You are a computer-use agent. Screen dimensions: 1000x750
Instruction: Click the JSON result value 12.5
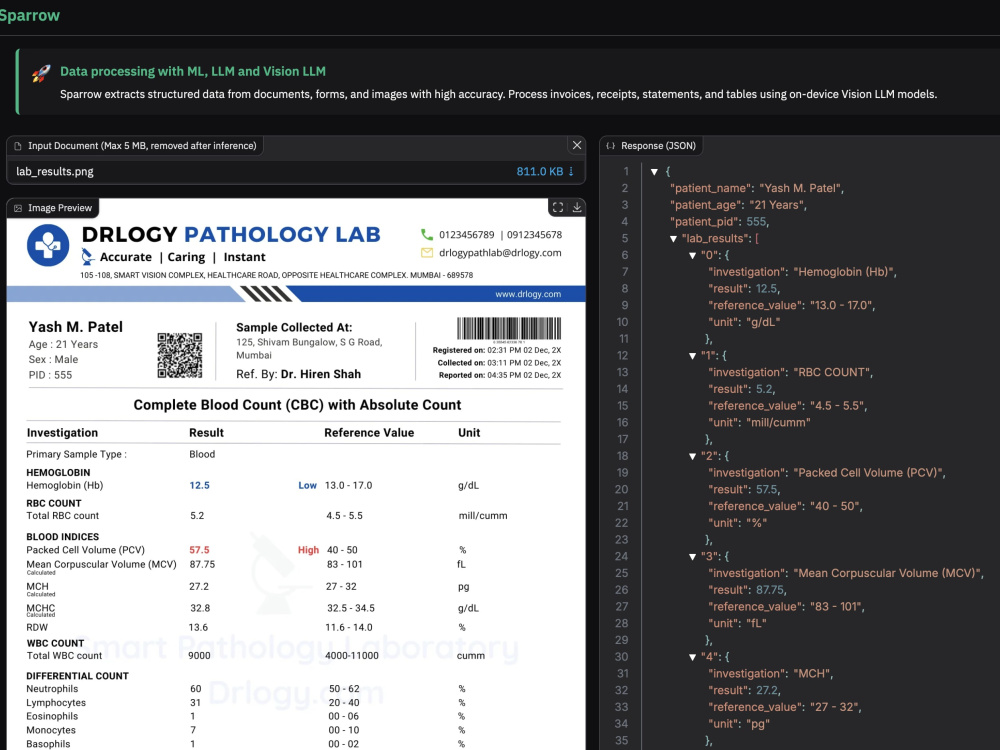click(767, 289)
